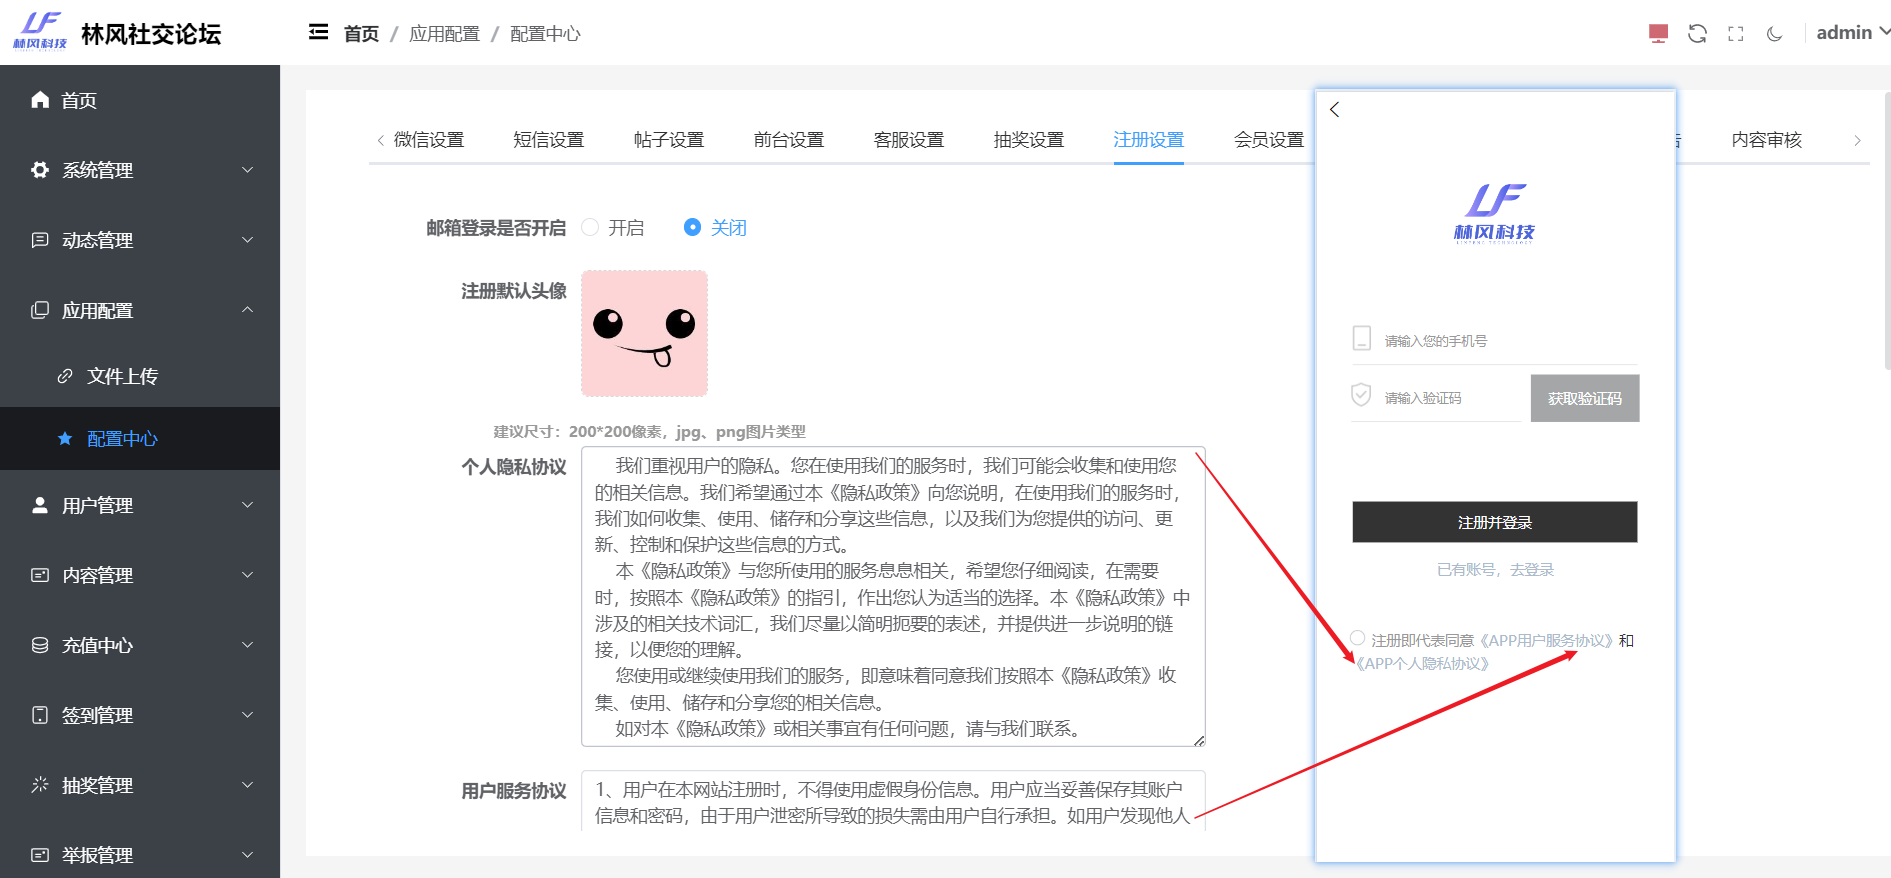Expand the 举报管理 chevron
This screenshot has height=878, width=1891.
(x=247, y=855)
